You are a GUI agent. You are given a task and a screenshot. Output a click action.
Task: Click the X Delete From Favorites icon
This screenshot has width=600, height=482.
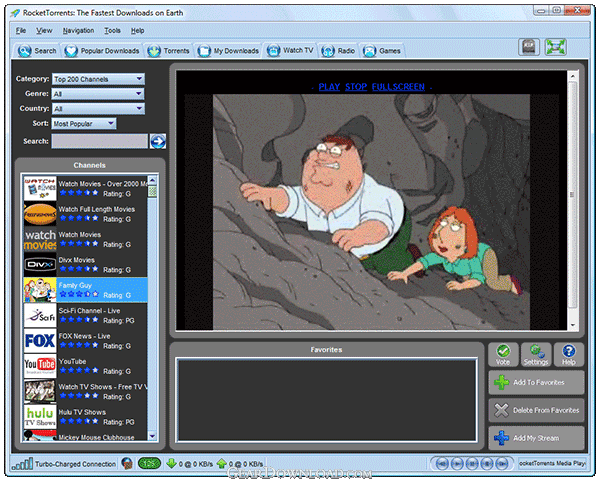click(501, 410)
